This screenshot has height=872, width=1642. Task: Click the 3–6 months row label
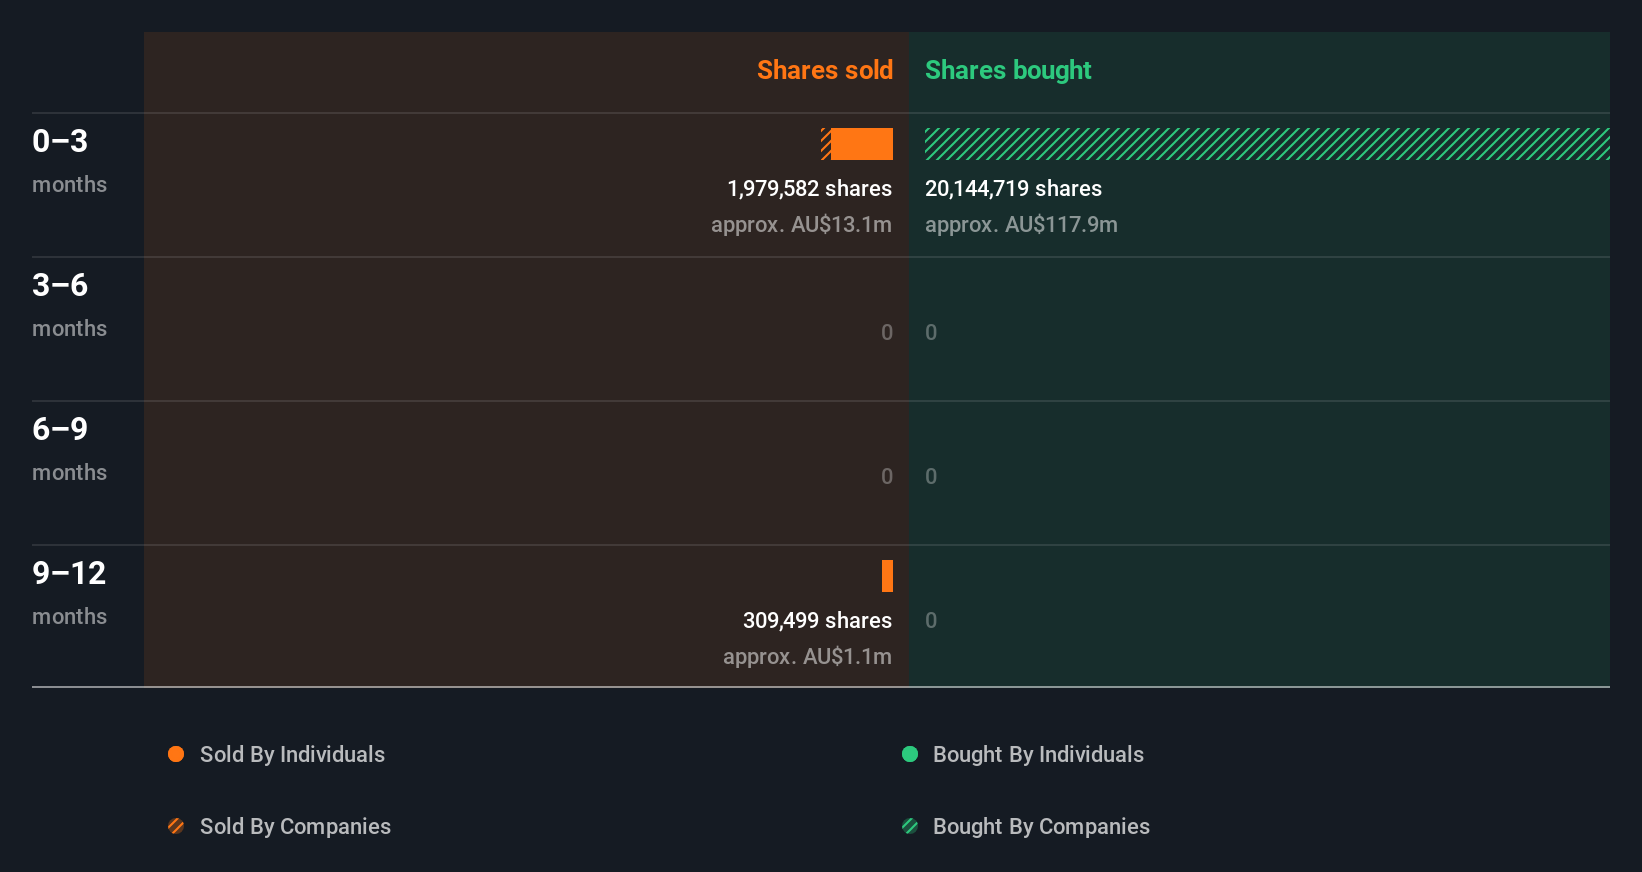69,304
